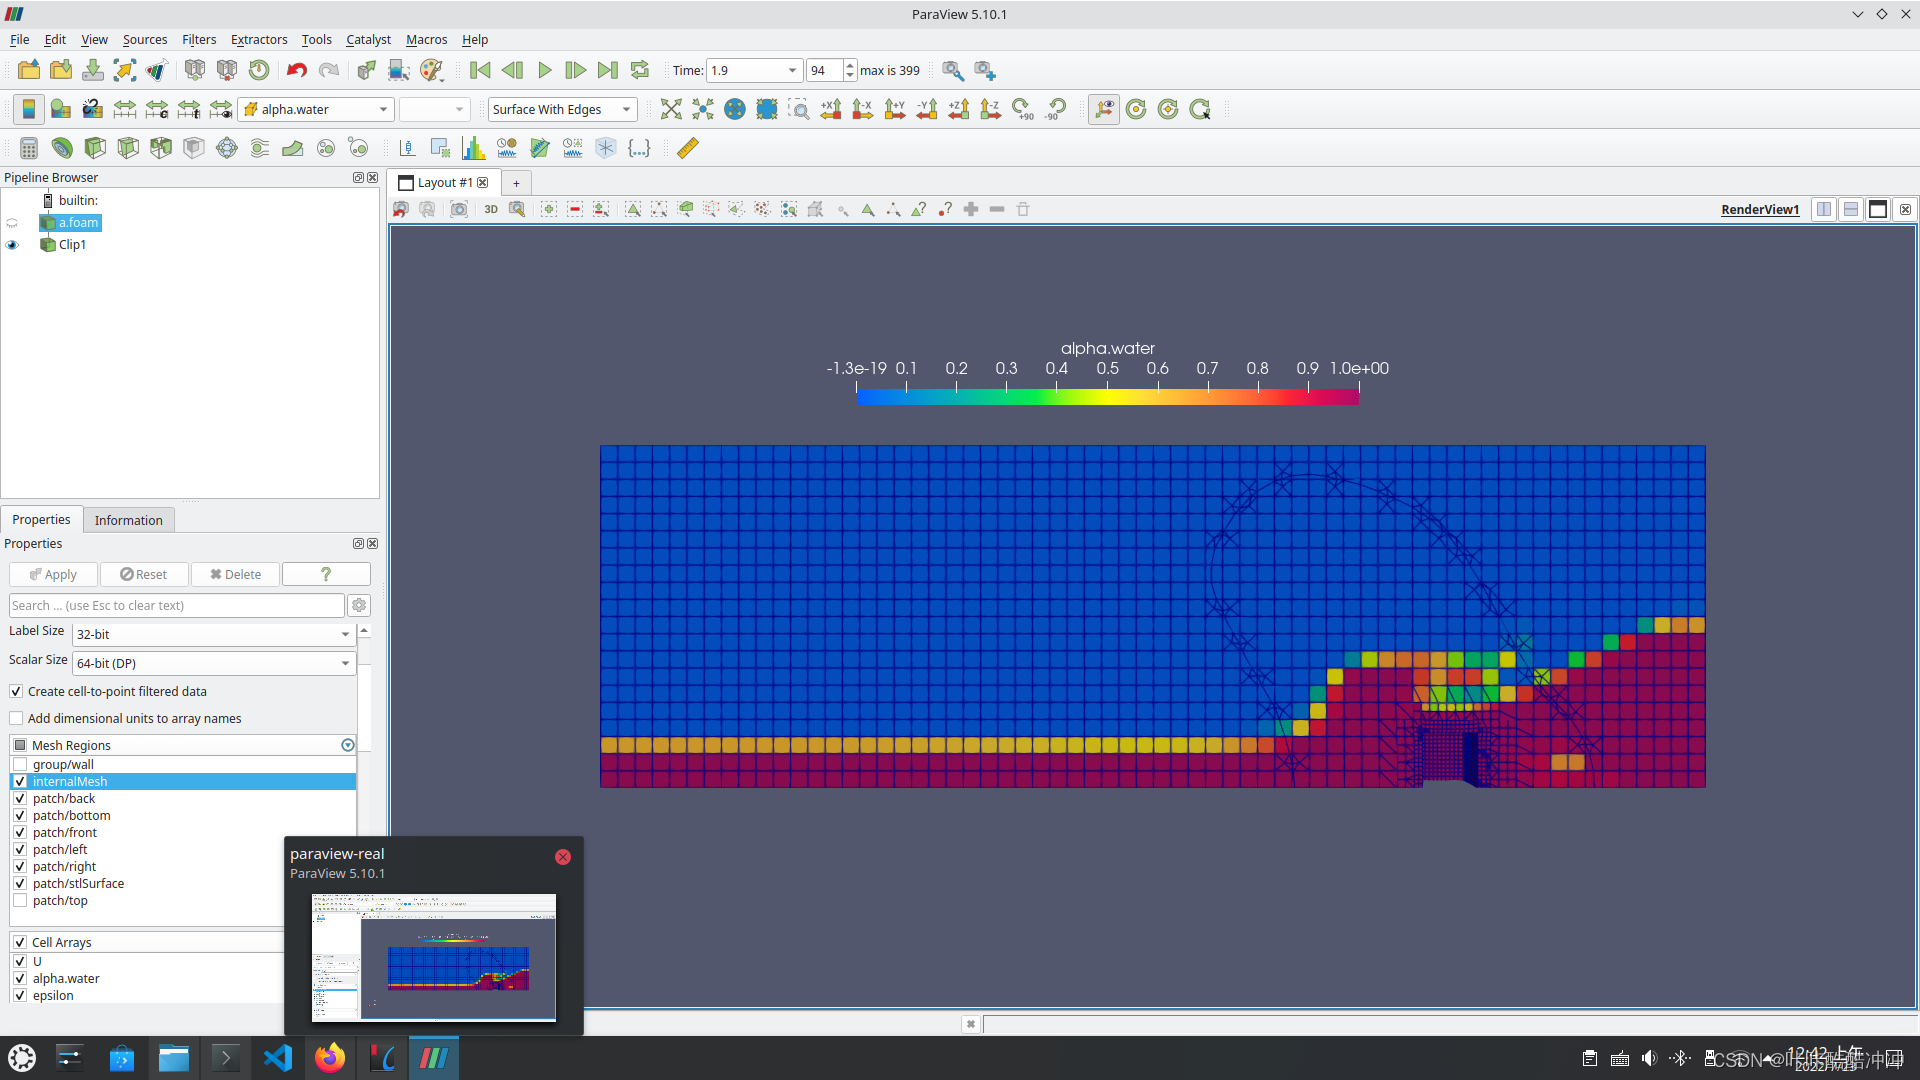Click the Undo arrow icon
This screenshot has height=1080, width=1920.
[x=296, y=70]
